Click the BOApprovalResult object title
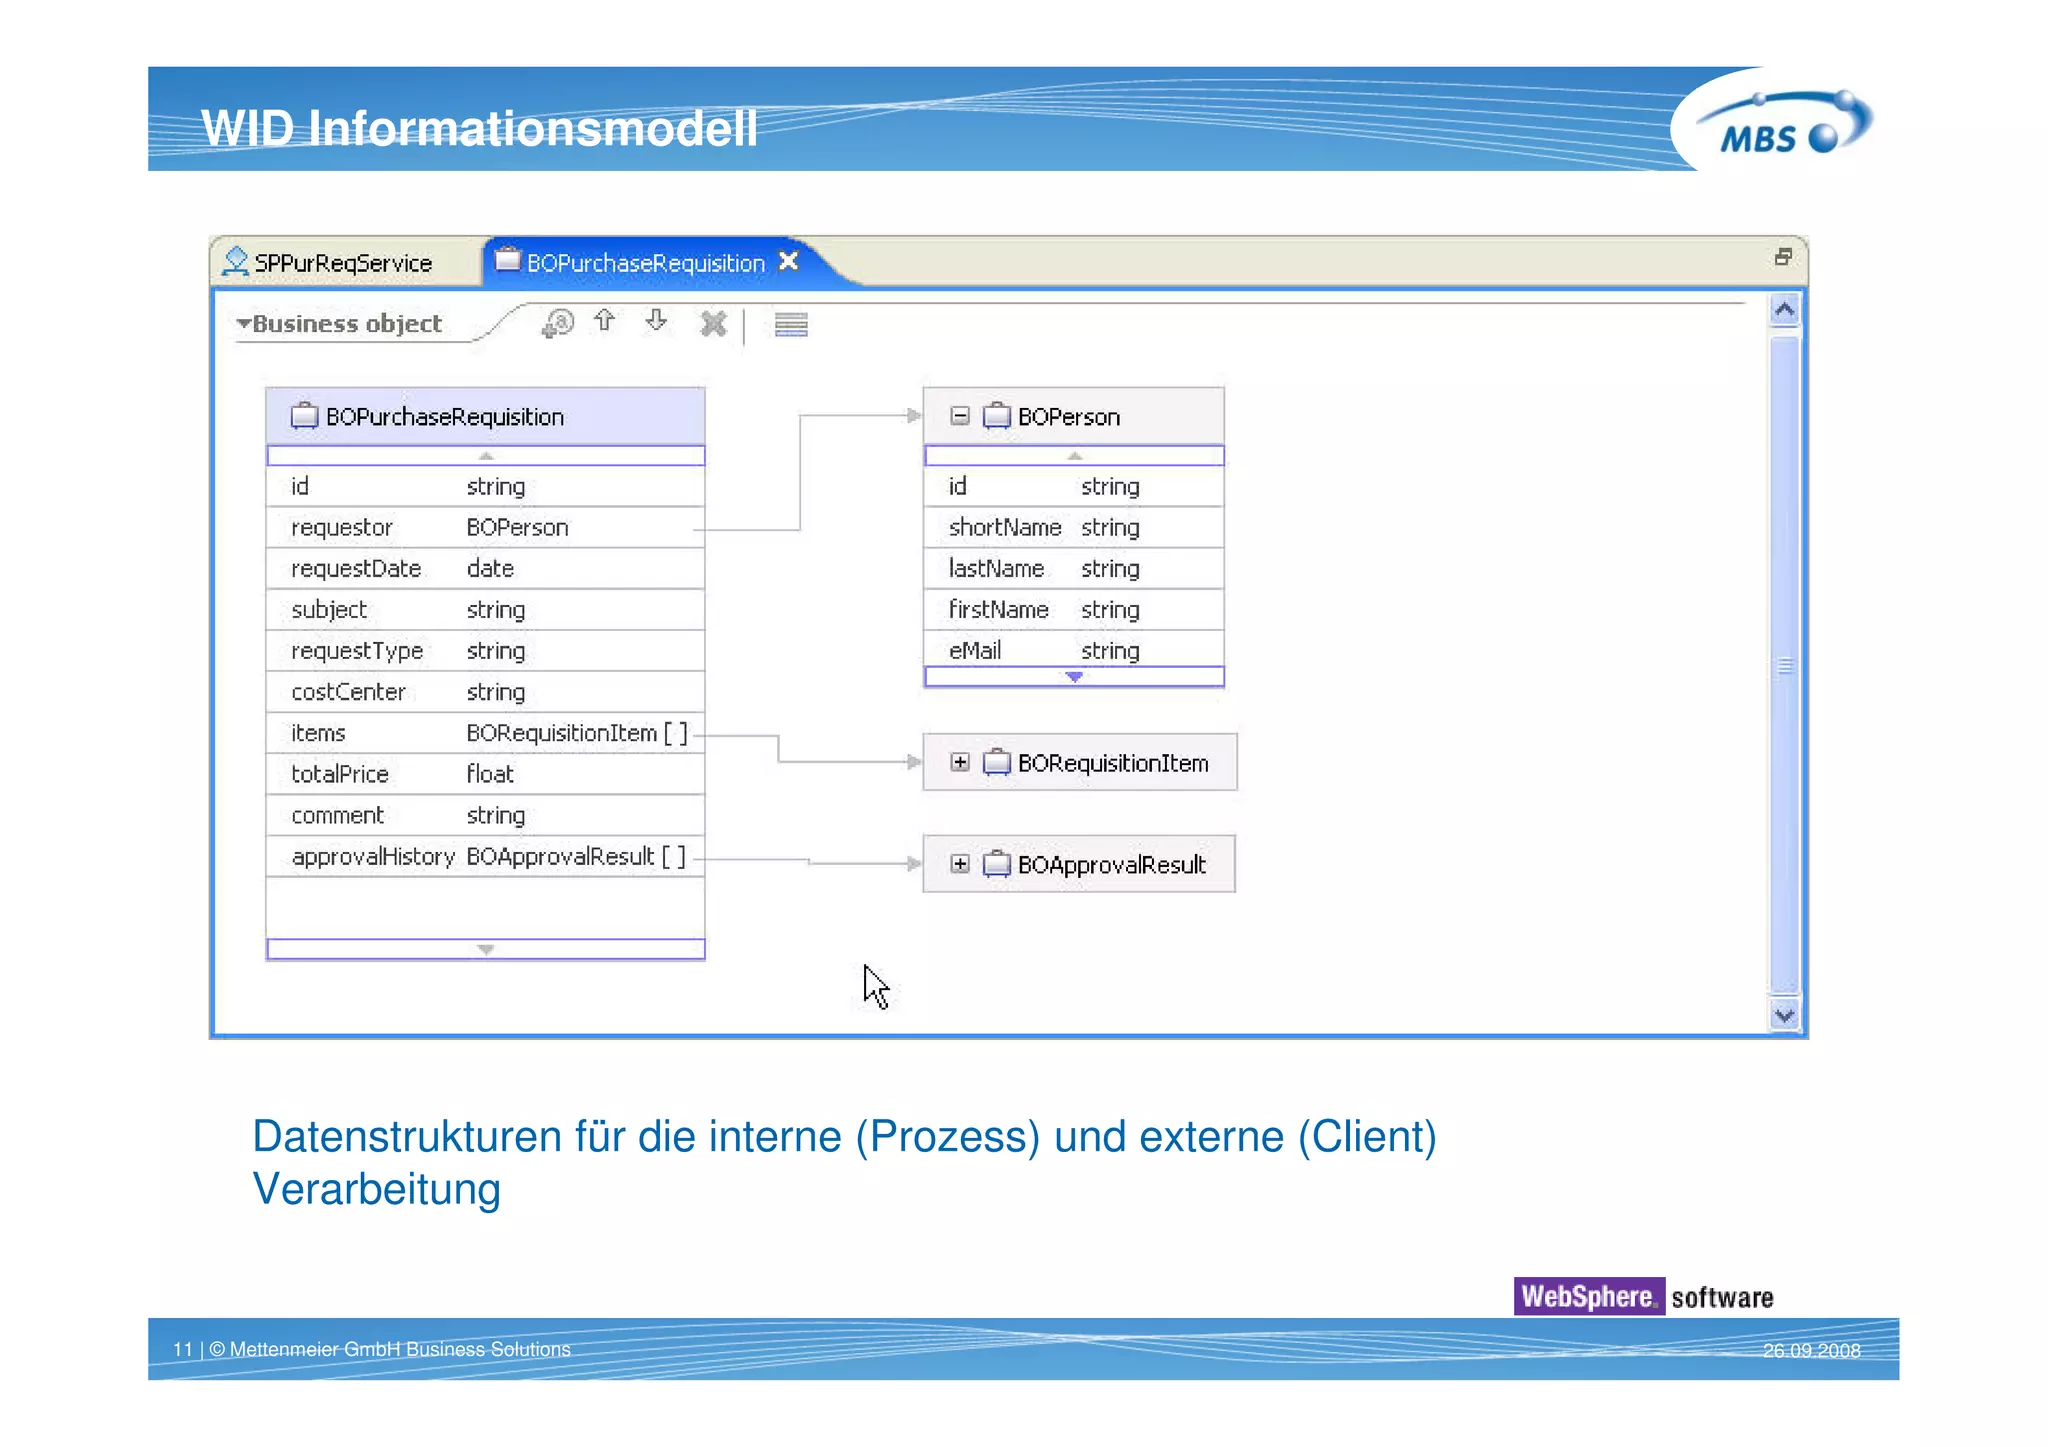Viewport: 2048px width, 1447px height. pyautogui.click(x=1112, y=865)
